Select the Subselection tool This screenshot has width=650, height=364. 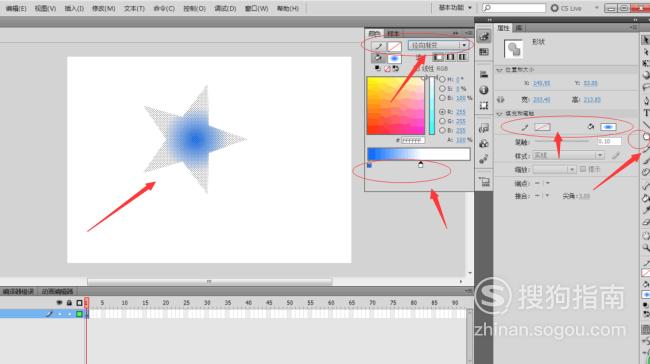click(x=645, y=52)
